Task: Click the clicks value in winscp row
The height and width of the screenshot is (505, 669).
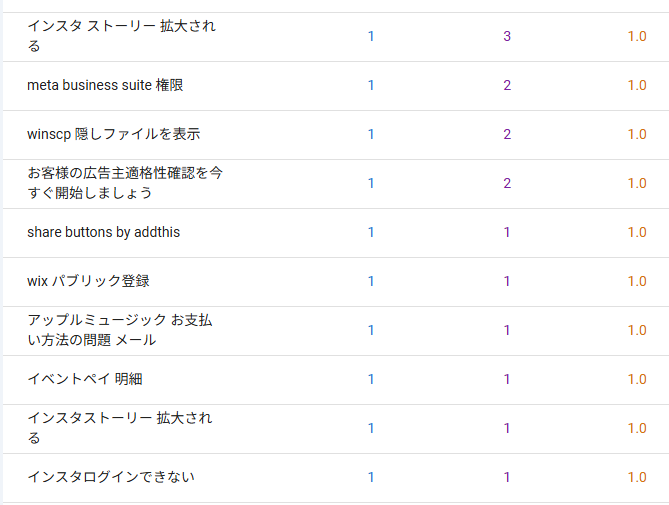Action: [x=371, y=135]
